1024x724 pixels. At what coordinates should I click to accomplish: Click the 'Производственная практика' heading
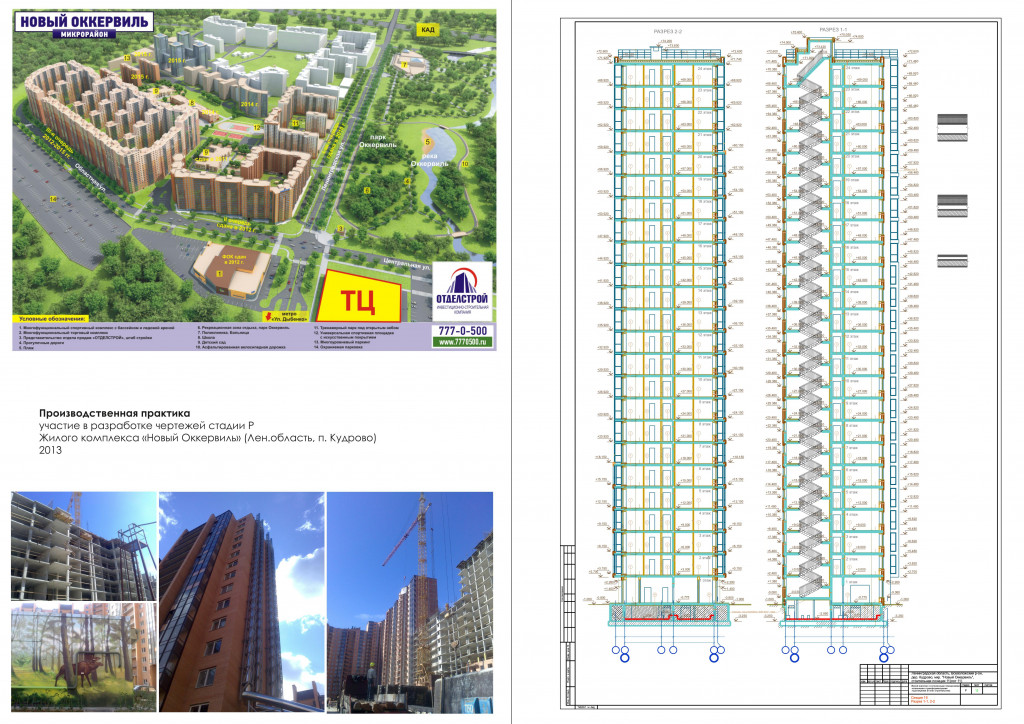(x=114, y=413)
